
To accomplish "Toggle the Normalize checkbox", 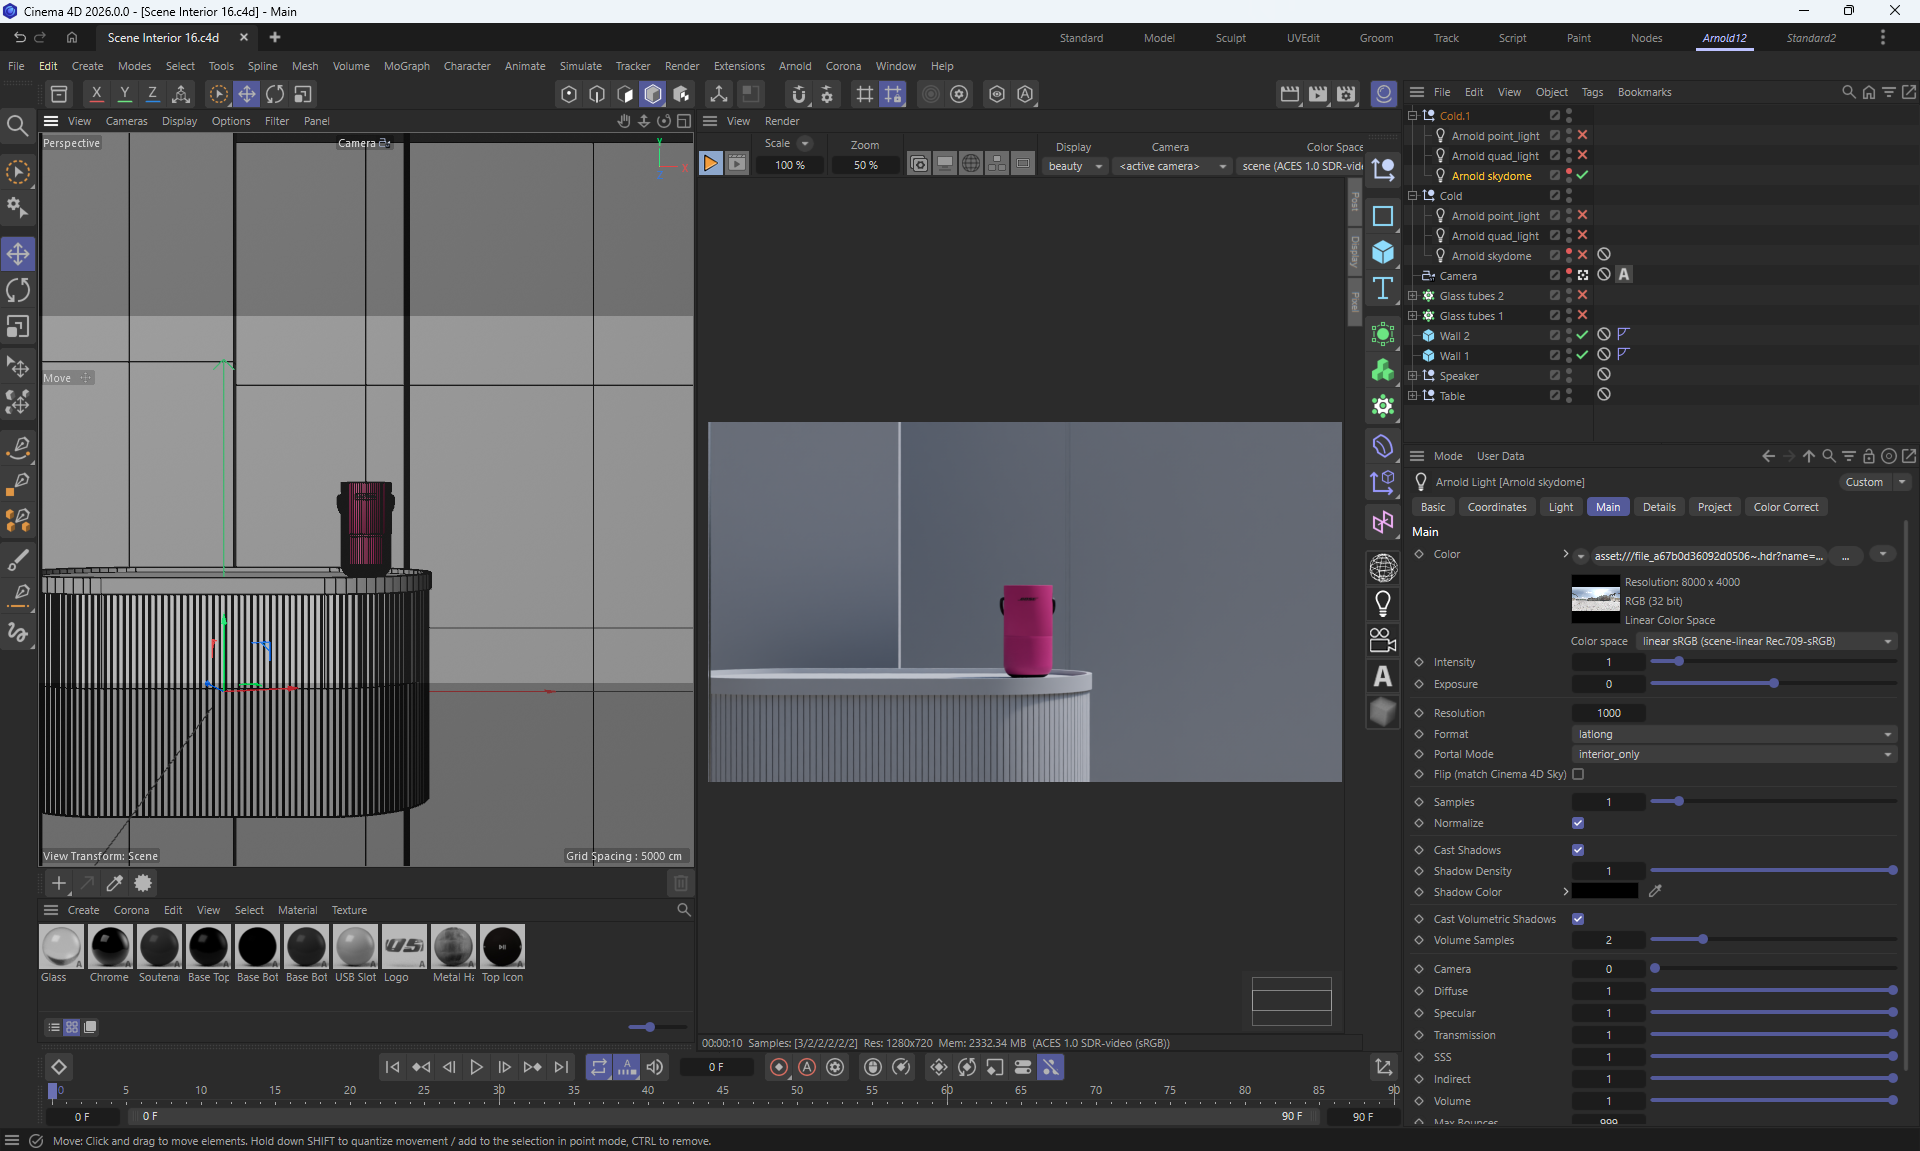I will point(1578,823).
